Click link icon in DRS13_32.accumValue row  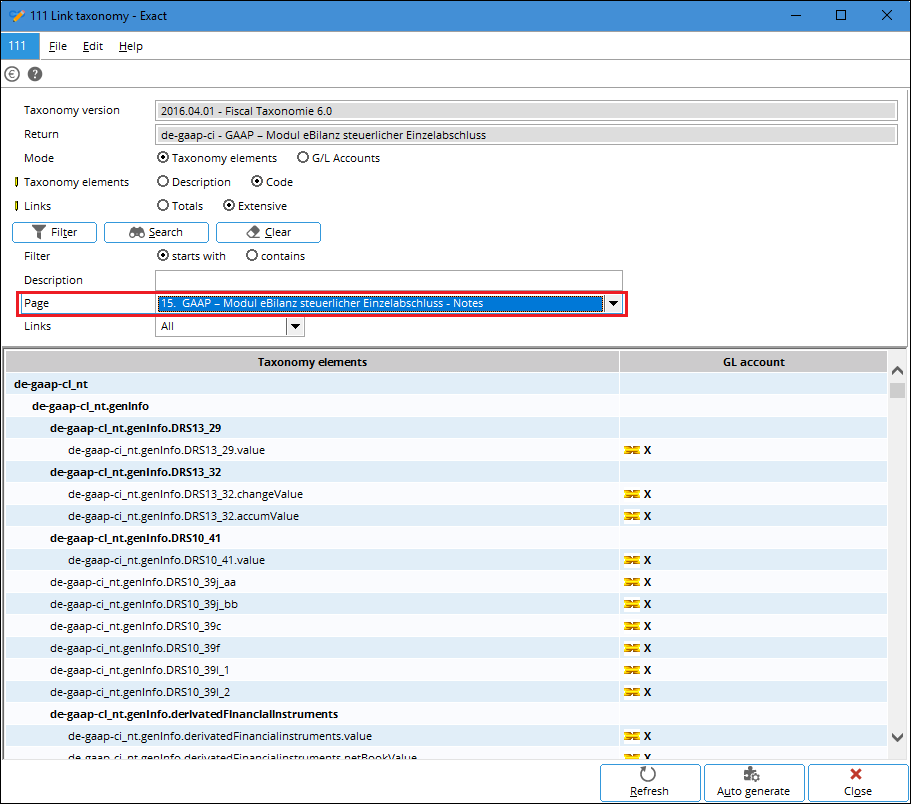click(632, 516)
